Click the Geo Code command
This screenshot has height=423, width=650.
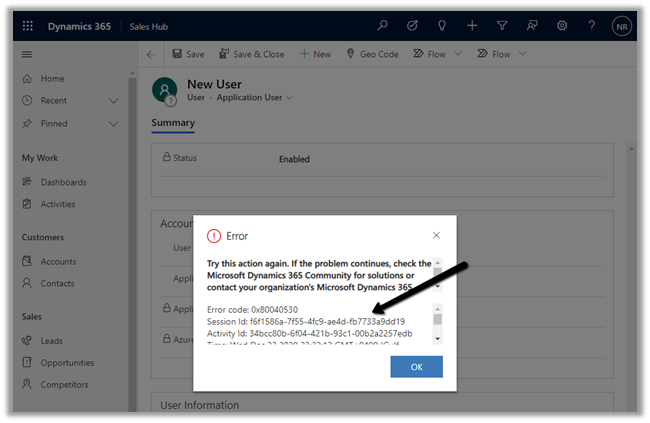(372, 54)
